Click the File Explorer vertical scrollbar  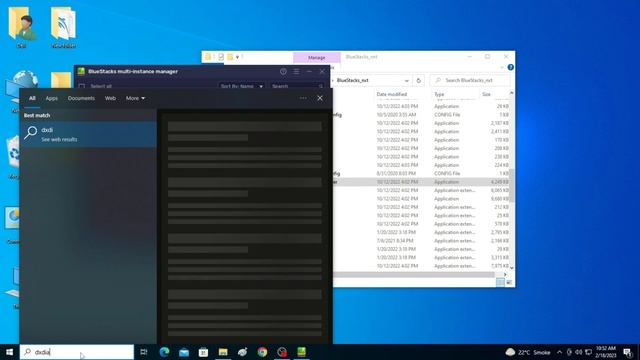pyautogui.click(x=511, y=186)
